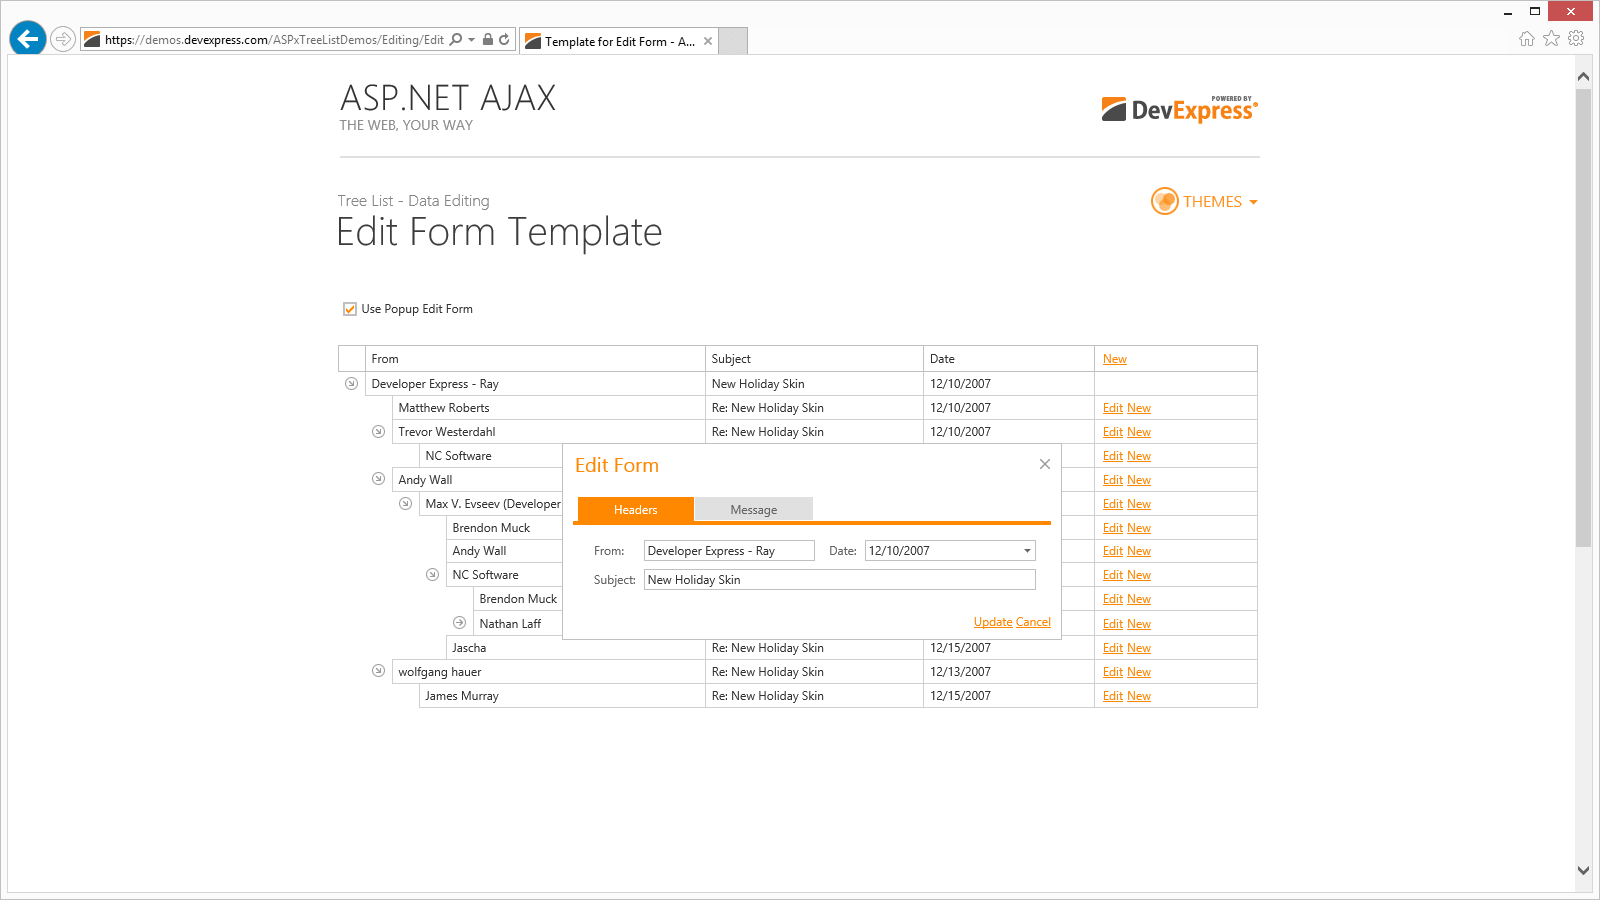Click the Cancel link
Viewport: 1600px width, 900px height.
[1033, 622]
